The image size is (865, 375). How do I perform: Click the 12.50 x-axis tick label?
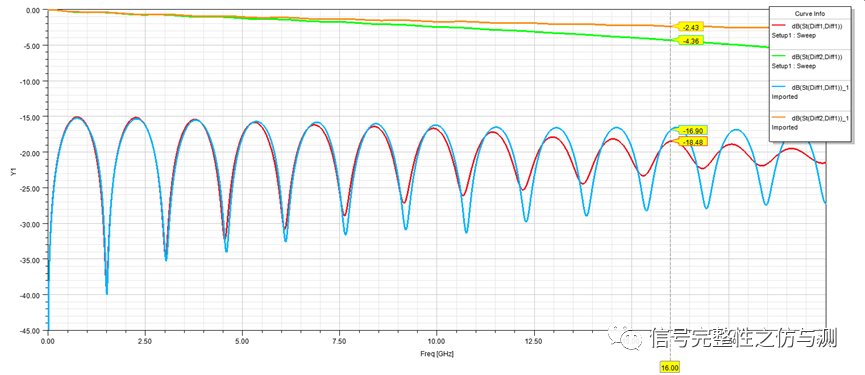pyautogui.click(x=533, y=341)
